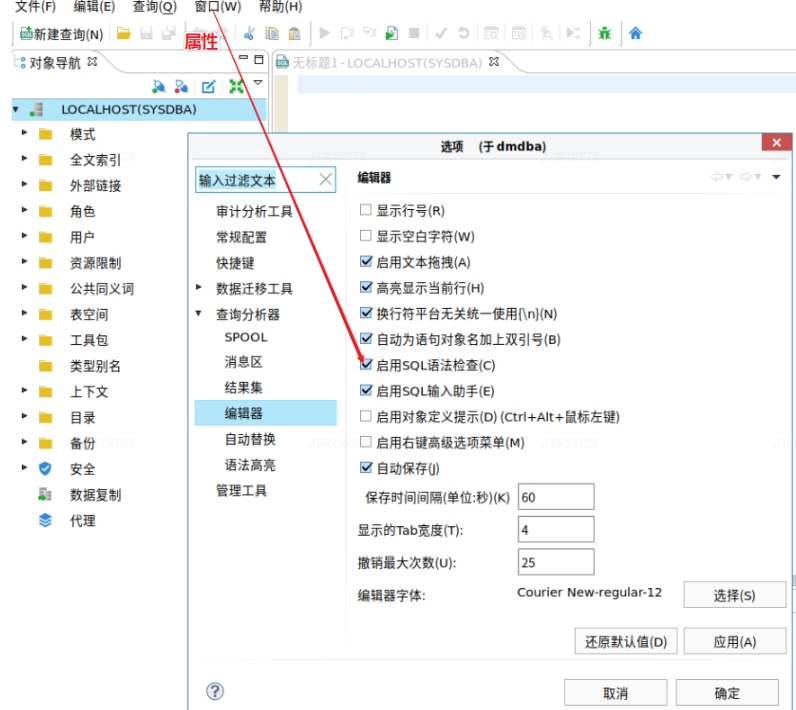
Task: Click the disconnect icon in 对象导航
Action: pos(181,86)
